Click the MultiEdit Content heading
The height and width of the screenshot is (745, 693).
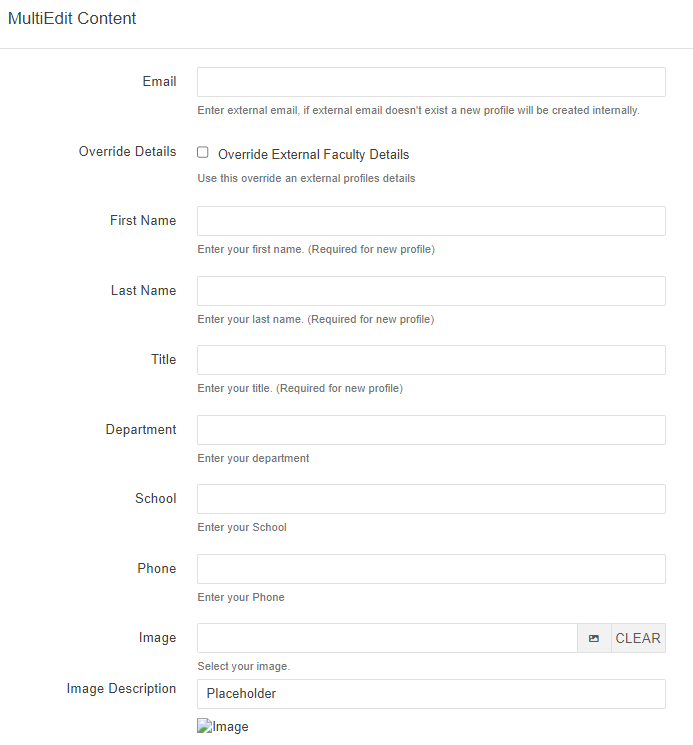(72, 18)
